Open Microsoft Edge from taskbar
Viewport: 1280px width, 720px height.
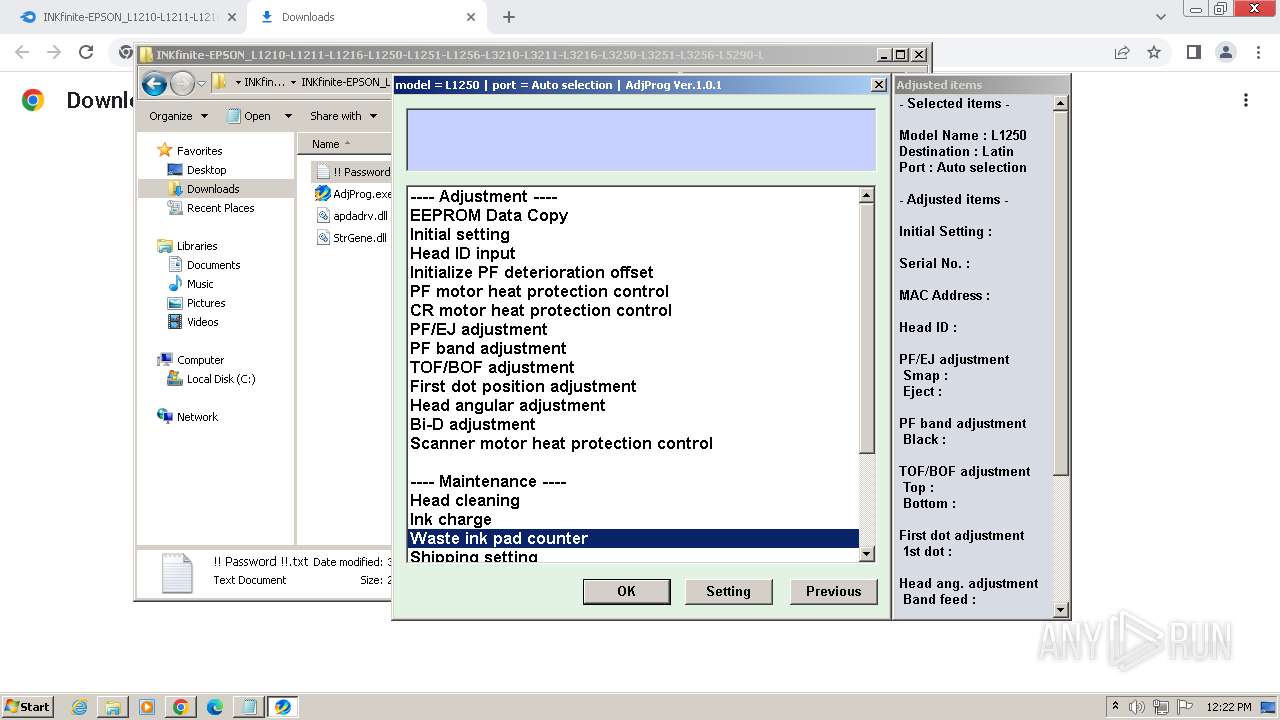click(215, 707)
